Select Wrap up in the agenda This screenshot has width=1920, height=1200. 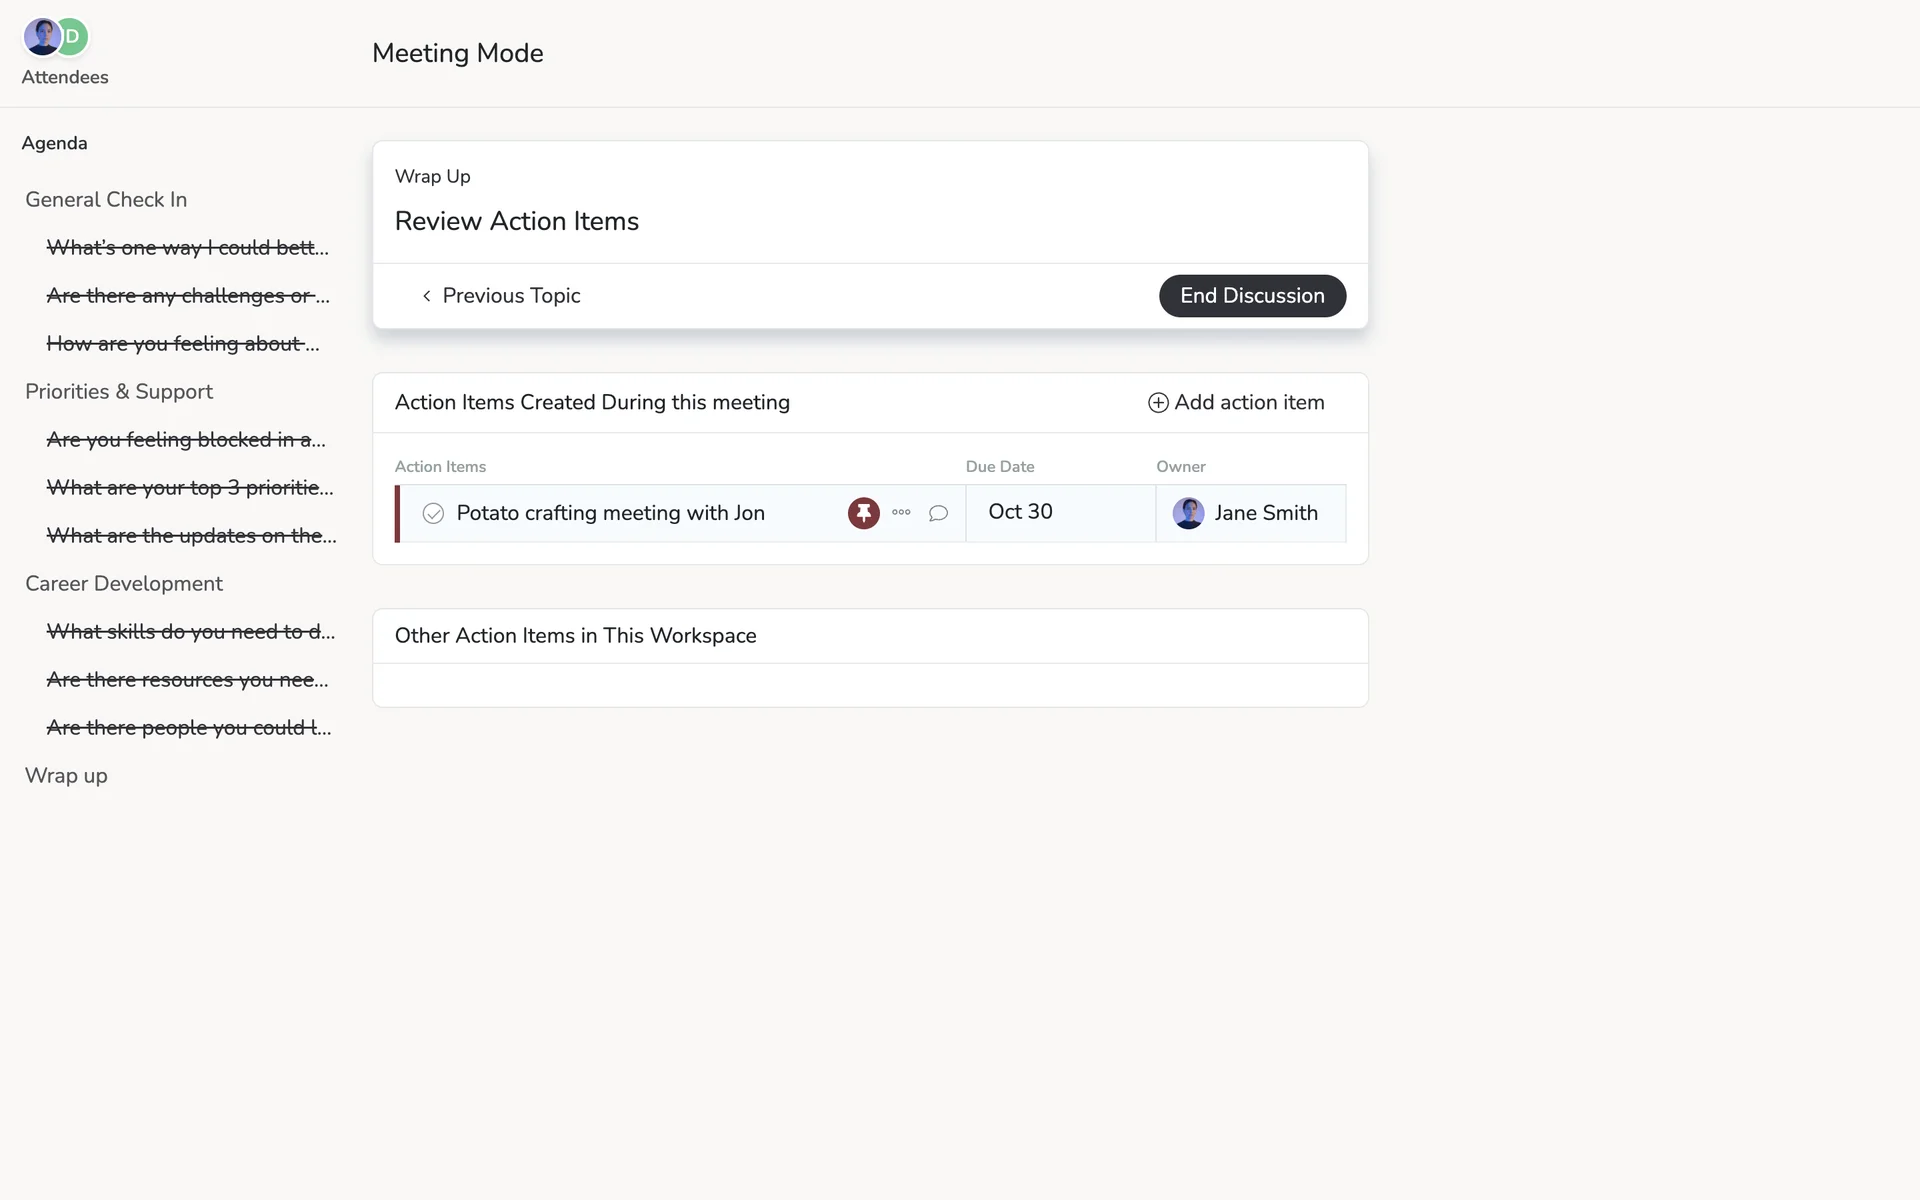(x=66, y=776)
